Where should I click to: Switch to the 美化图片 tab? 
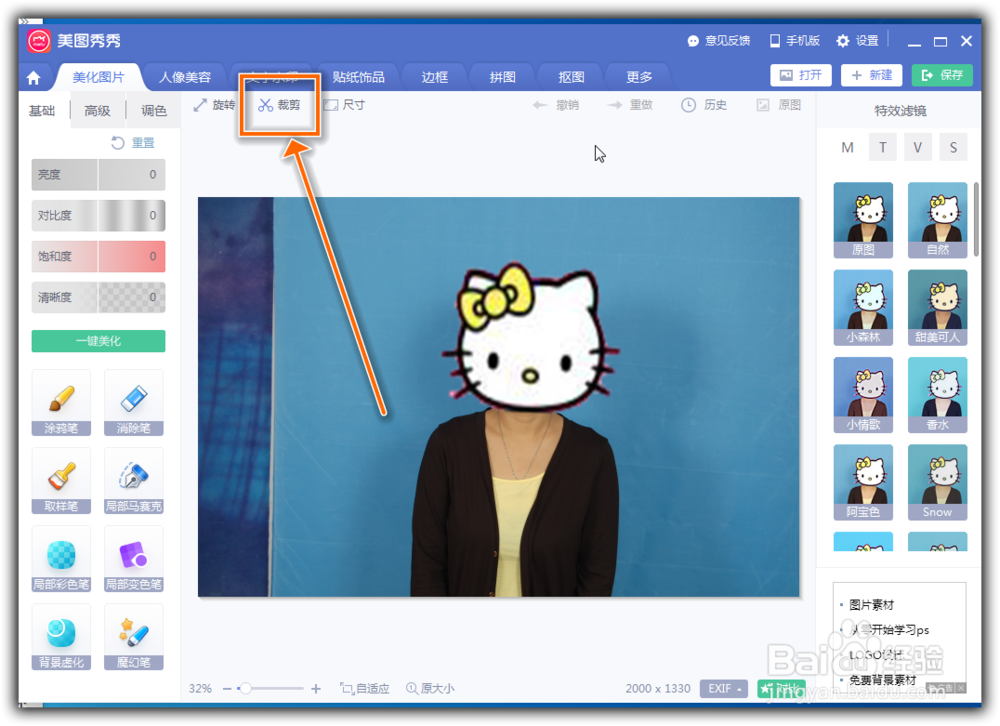click(98, 77)
